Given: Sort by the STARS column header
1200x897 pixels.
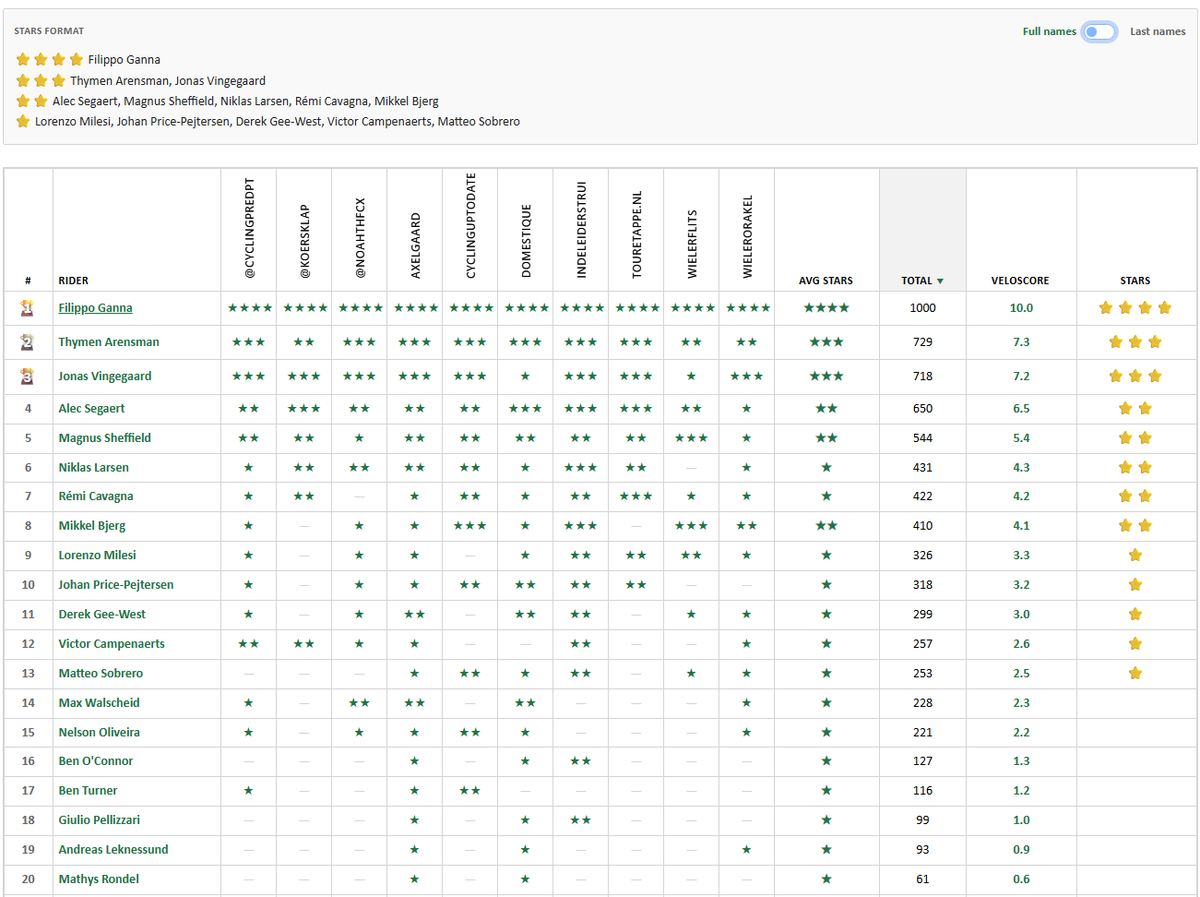Looking at the screenshot, I should [x=1135, y=281].
